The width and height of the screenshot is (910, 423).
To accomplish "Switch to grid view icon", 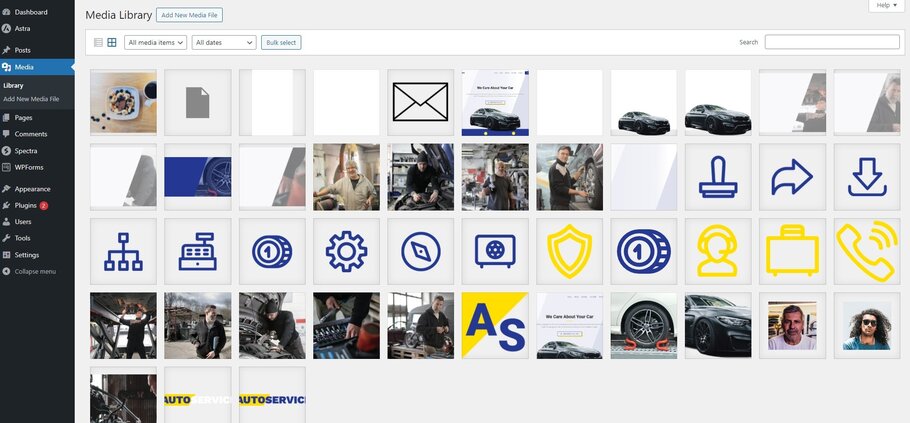I will [112, 43].
